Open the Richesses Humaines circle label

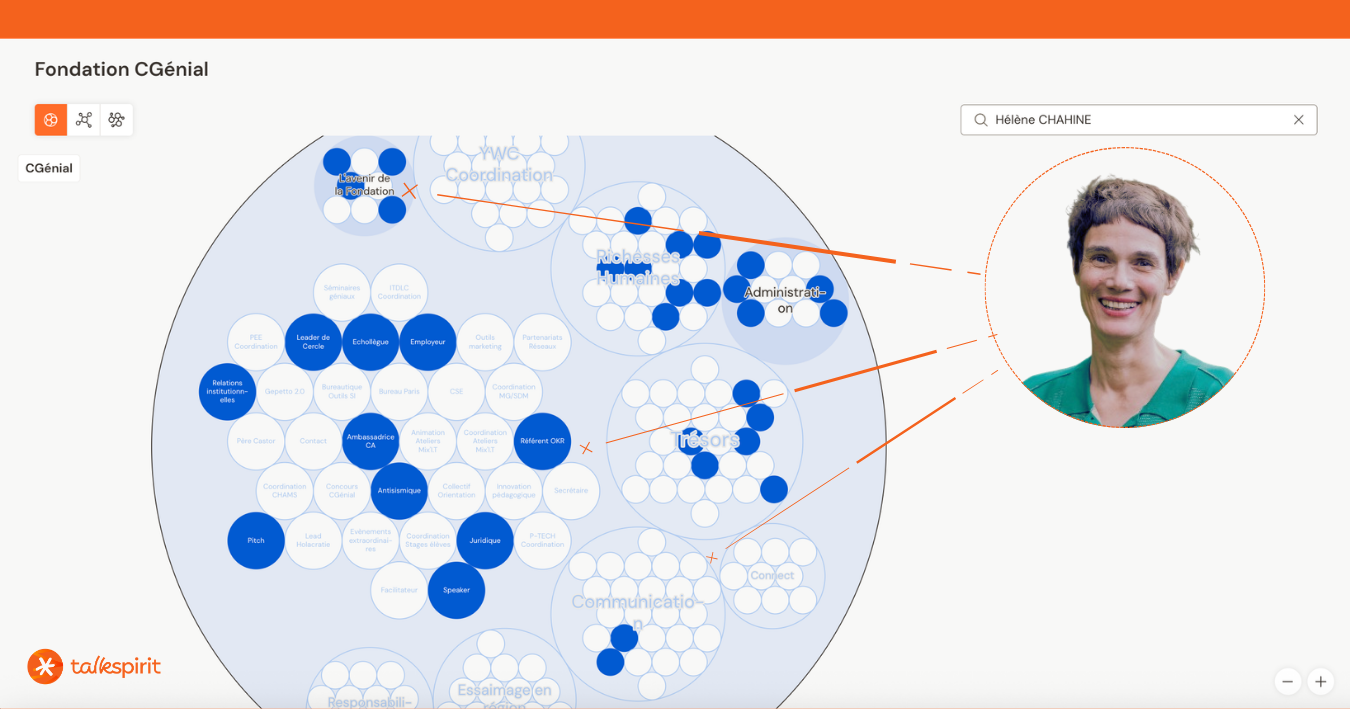coord(638,268)
